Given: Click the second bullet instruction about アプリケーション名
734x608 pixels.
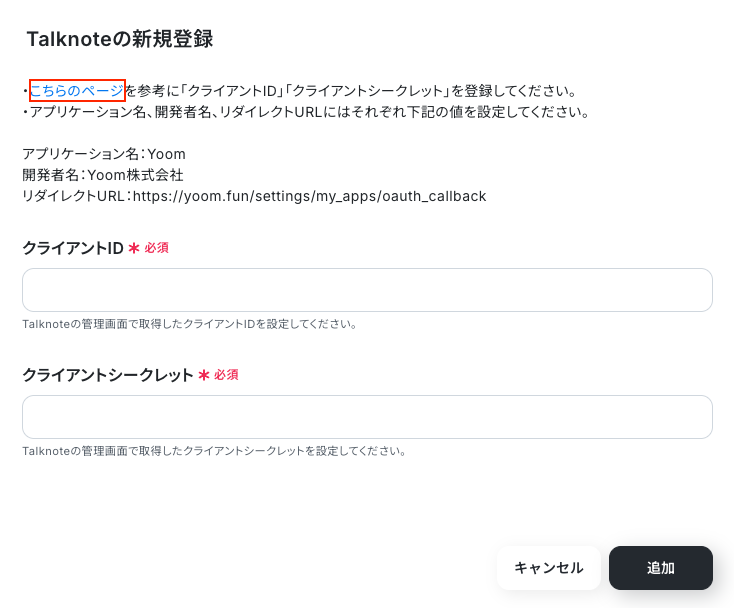Looking at the screenshot, I should tap(306, 112).
